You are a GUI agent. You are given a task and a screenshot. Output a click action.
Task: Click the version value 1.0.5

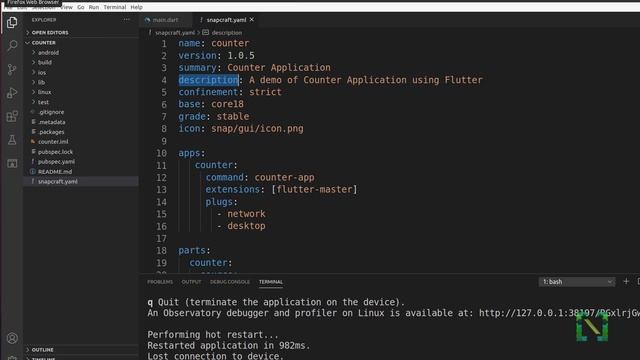pos(241,56)
